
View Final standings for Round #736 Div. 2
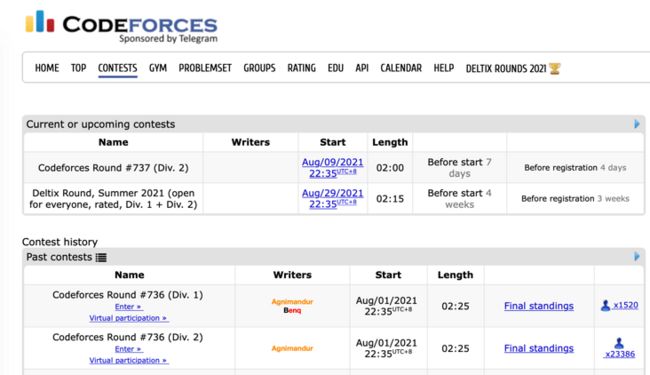coord(538,348)
